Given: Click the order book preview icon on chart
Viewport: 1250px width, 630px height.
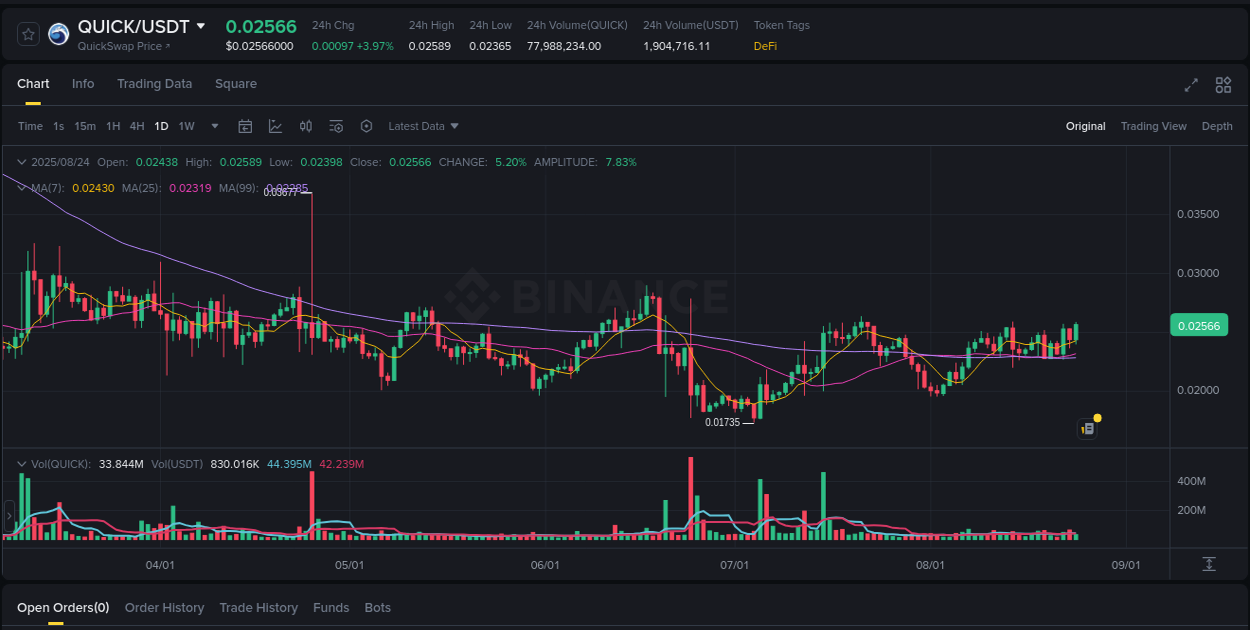Looking at the screenshot, I should [1087, 427].
